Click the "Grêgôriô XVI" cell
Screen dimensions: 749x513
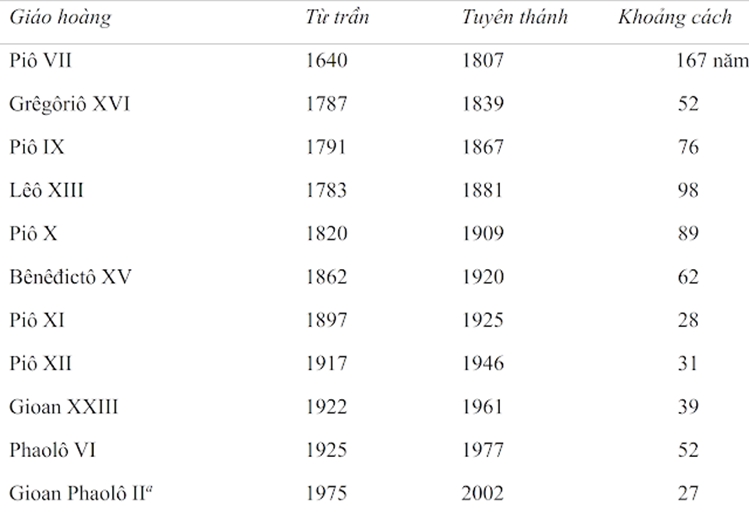68,104
